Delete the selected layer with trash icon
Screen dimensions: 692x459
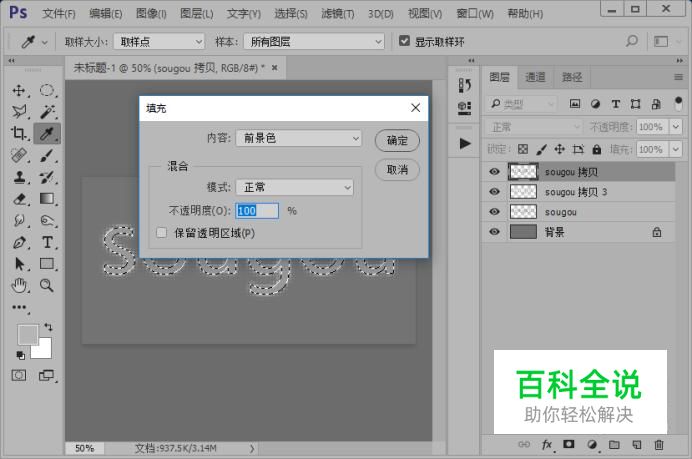point(659,444)
